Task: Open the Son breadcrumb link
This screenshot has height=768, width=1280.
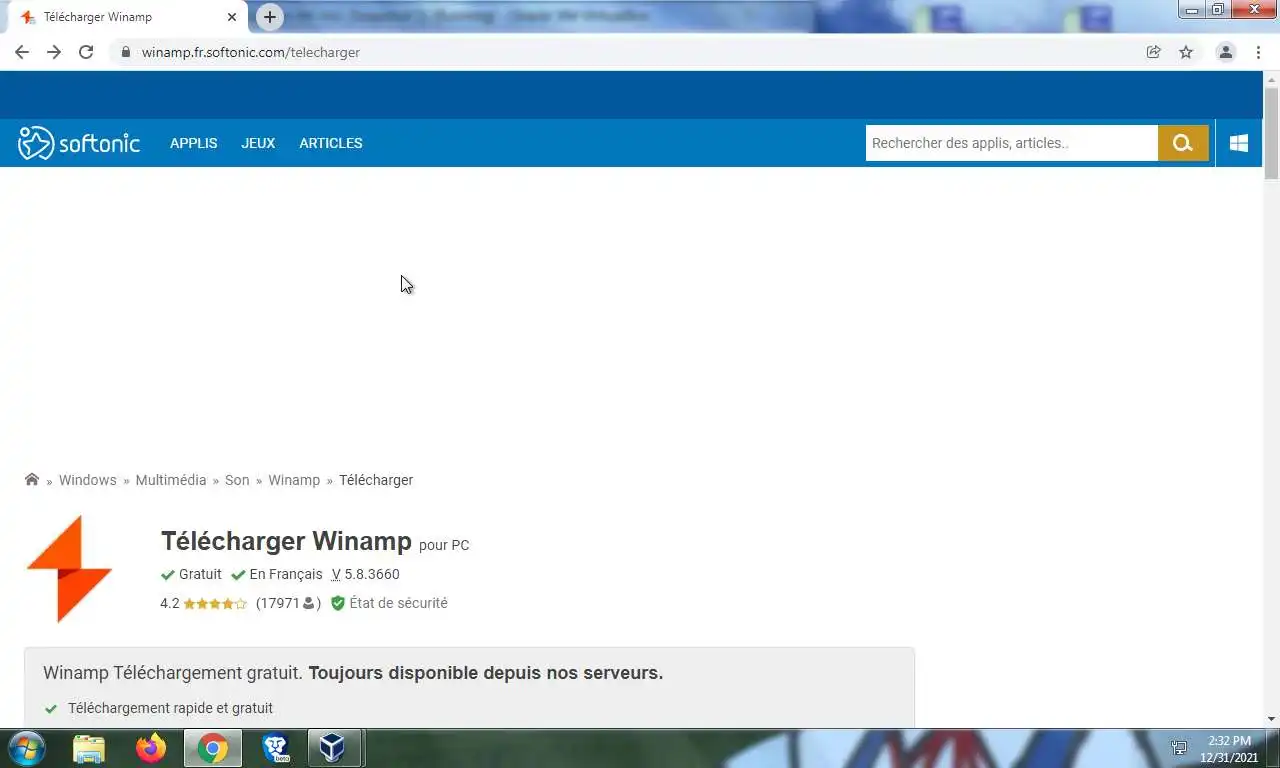Action: (x=237, y=480)
